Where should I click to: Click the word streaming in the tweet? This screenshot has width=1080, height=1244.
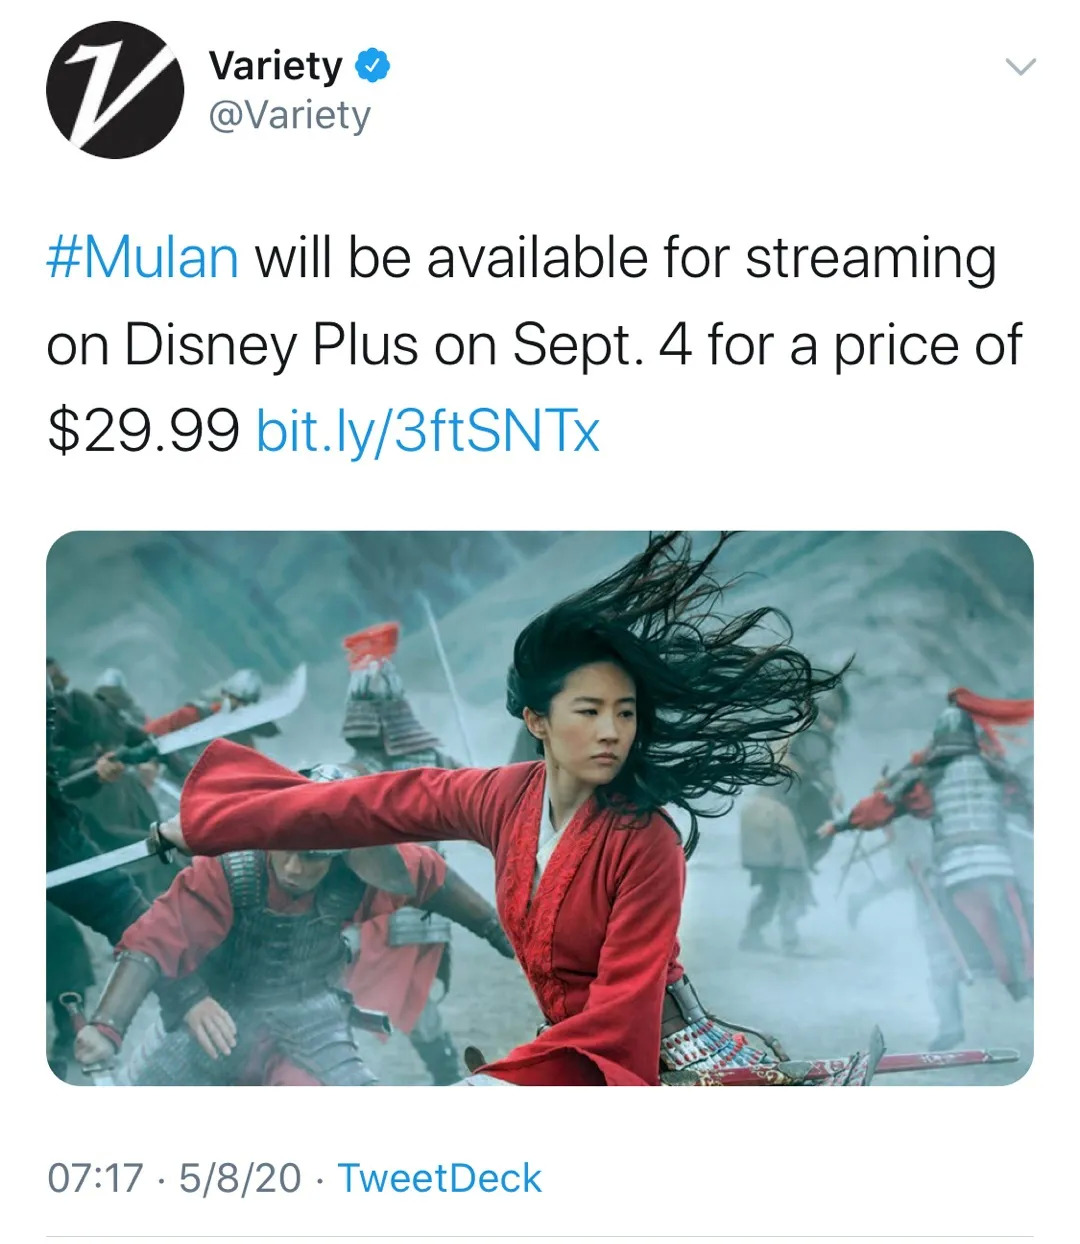tap(871, 258)
